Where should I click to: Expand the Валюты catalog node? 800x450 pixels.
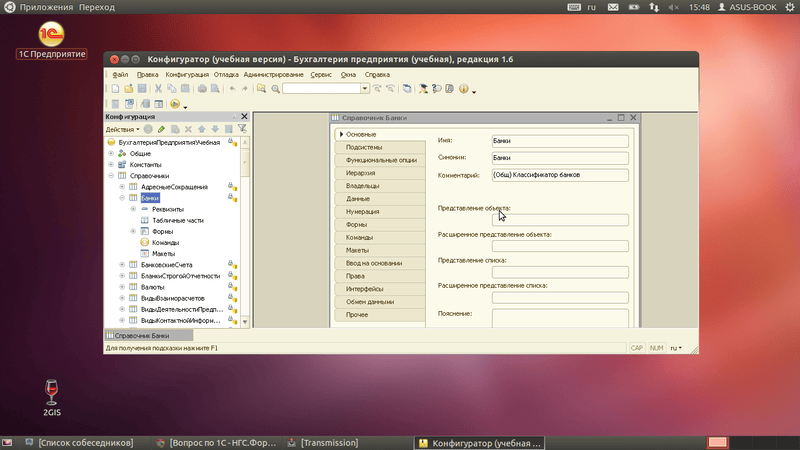pos(121,287)
